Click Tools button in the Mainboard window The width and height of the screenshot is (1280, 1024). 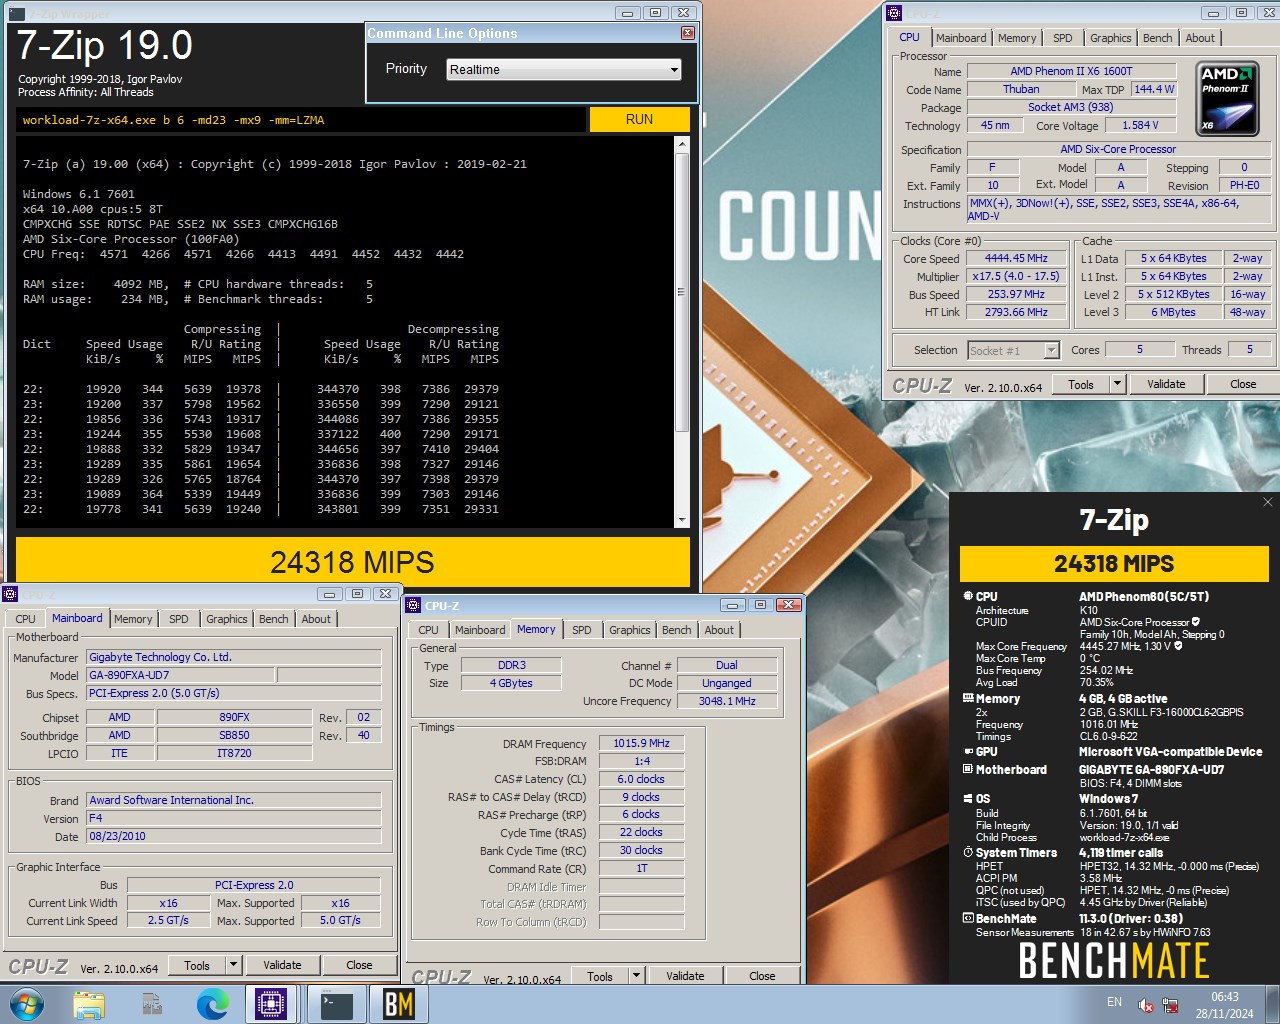click(x=197, y=965)
